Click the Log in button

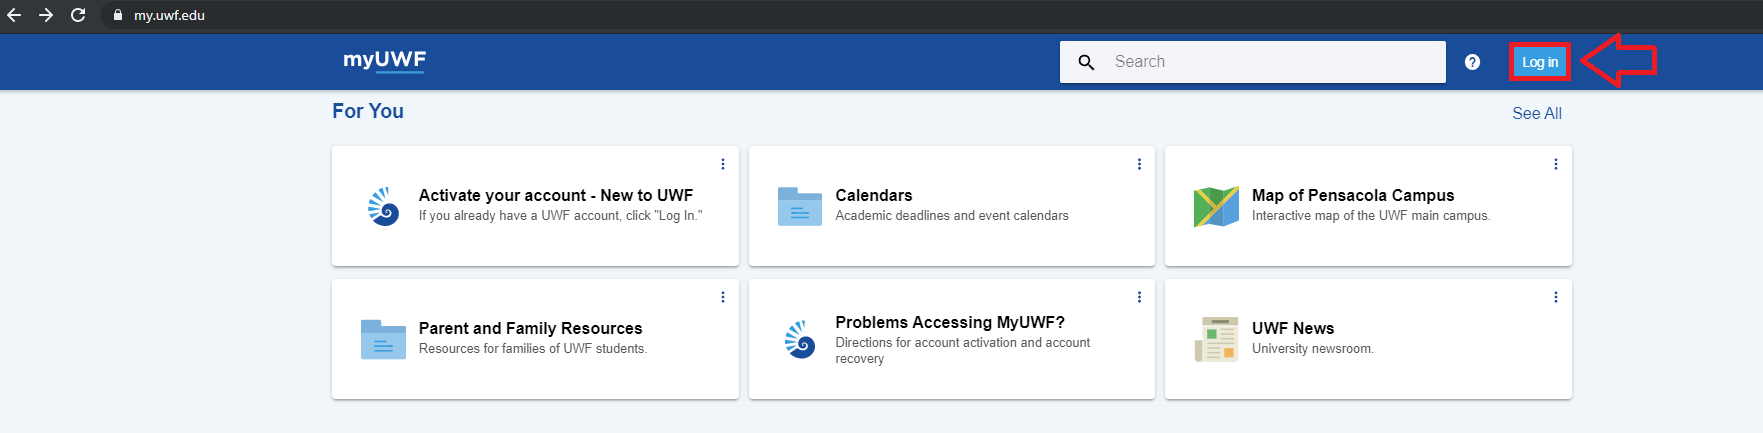click(x=1540, y=62)
